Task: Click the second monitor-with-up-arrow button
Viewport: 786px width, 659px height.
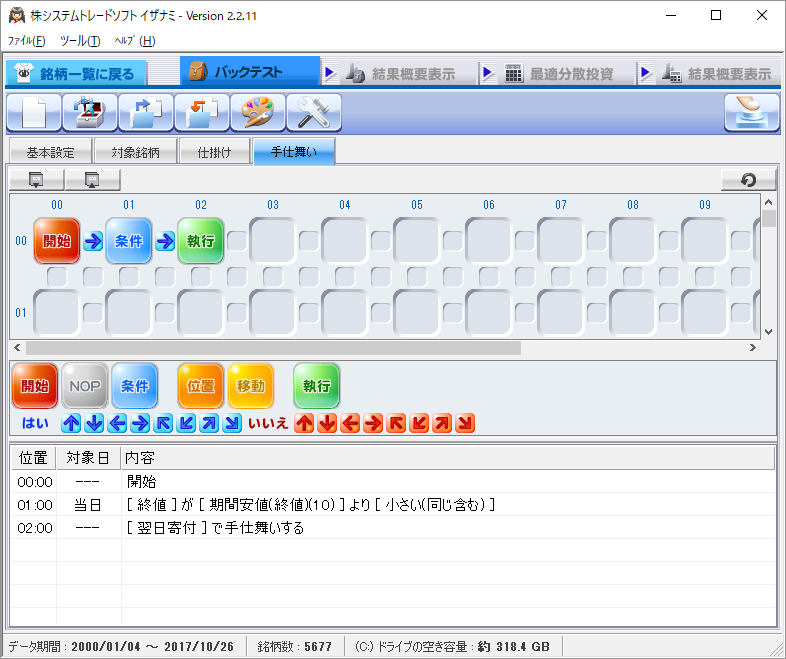Action: pyautogui.click(x=93, y=179)
